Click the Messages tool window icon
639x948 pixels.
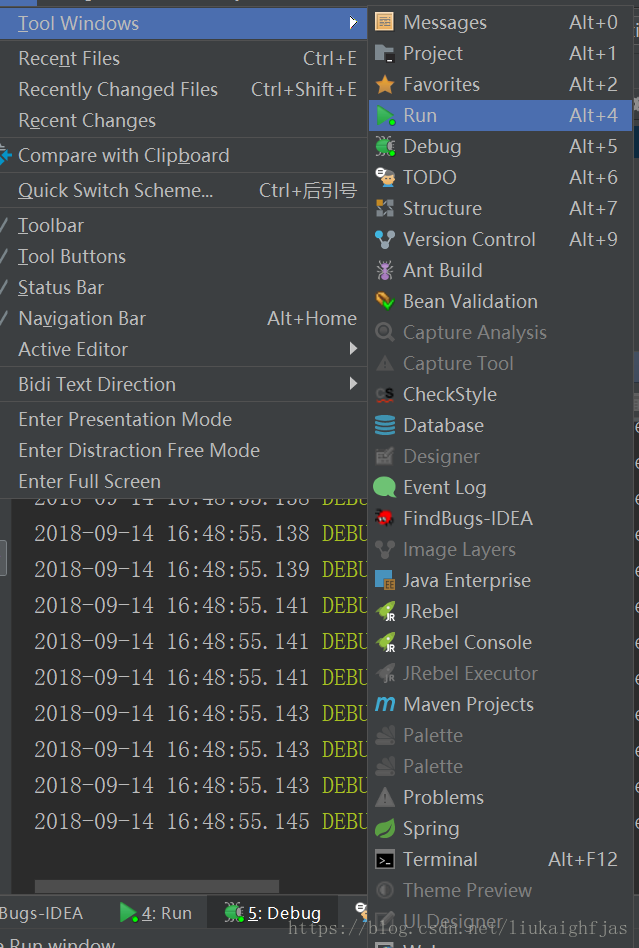point(384,22)
